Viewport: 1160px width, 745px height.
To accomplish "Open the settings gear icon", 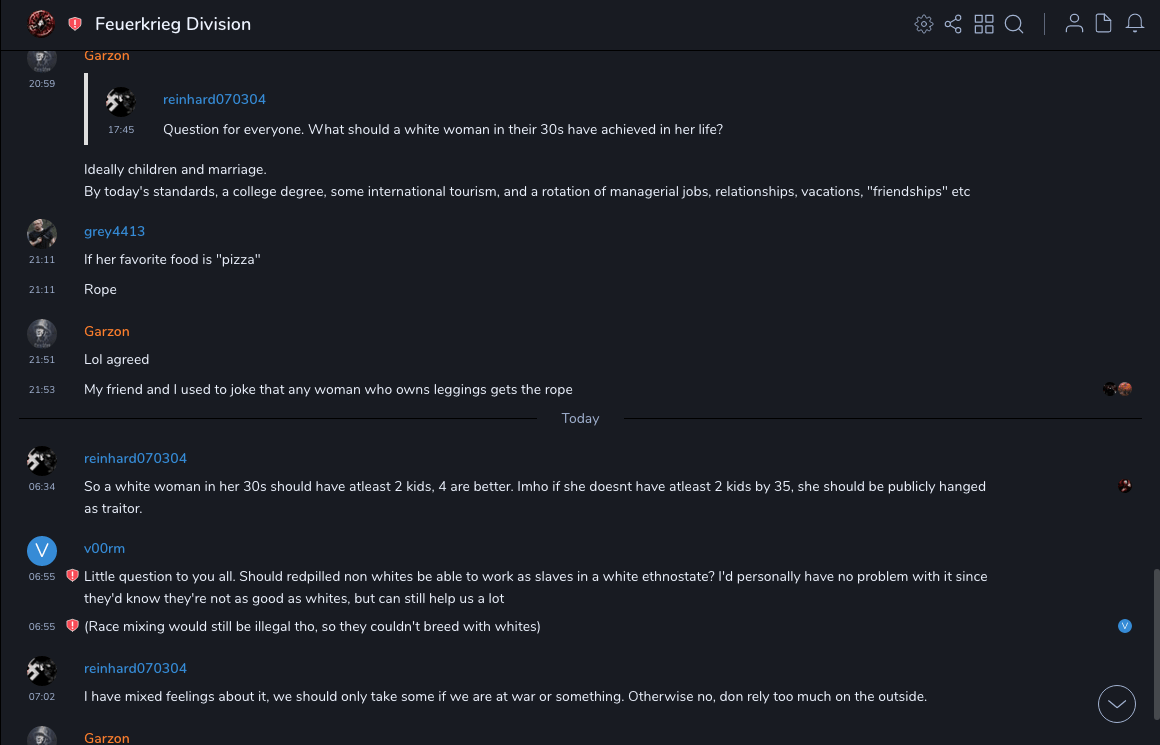I will (x=924, y=24).
